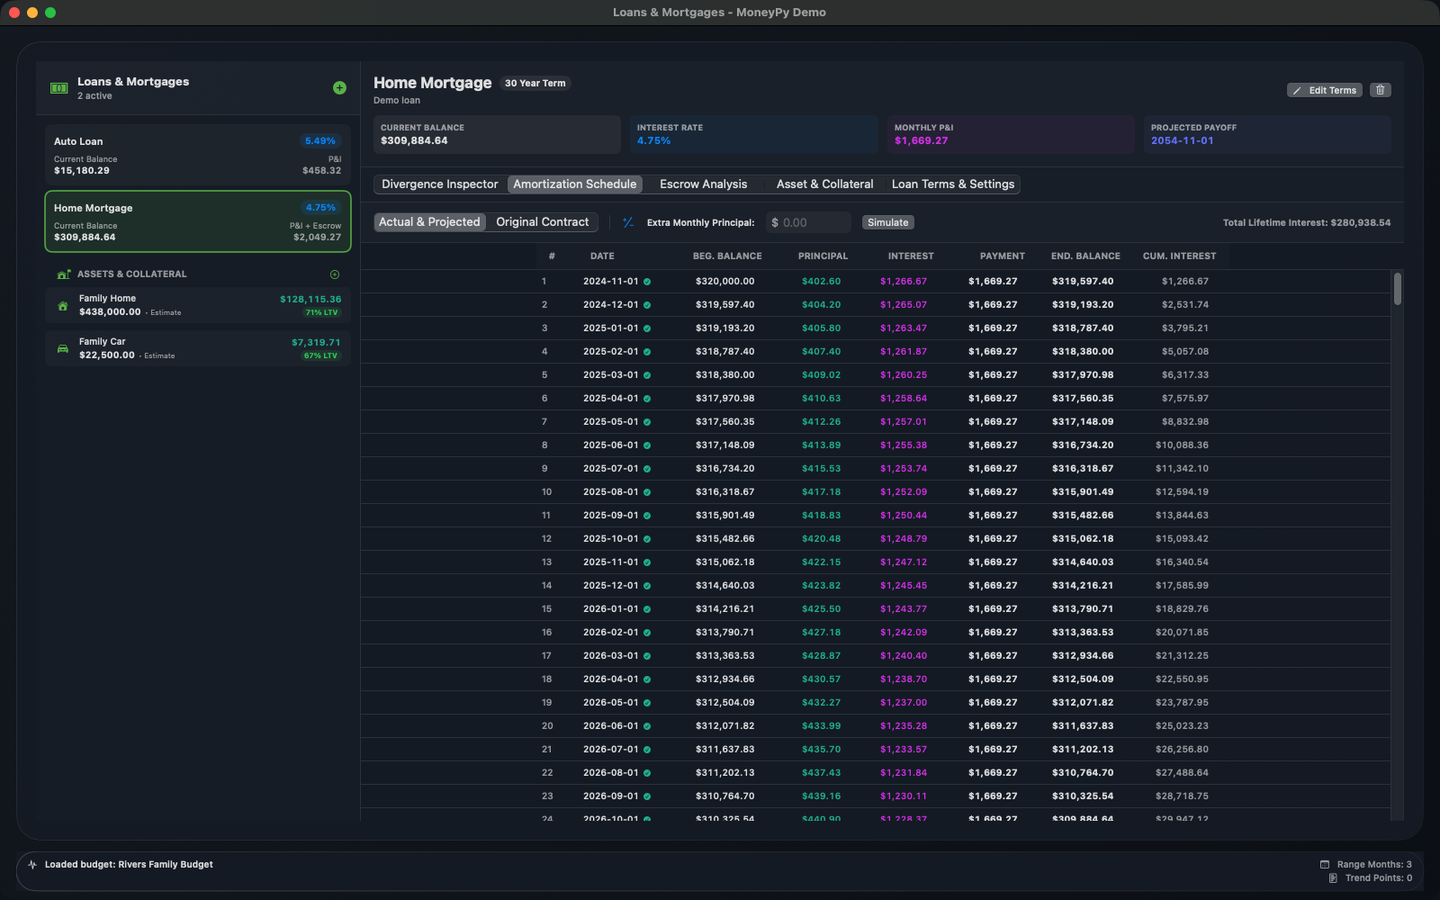Click the amortization table vertical scrollbar
1440x900 pixels.
click(1397, 288)
